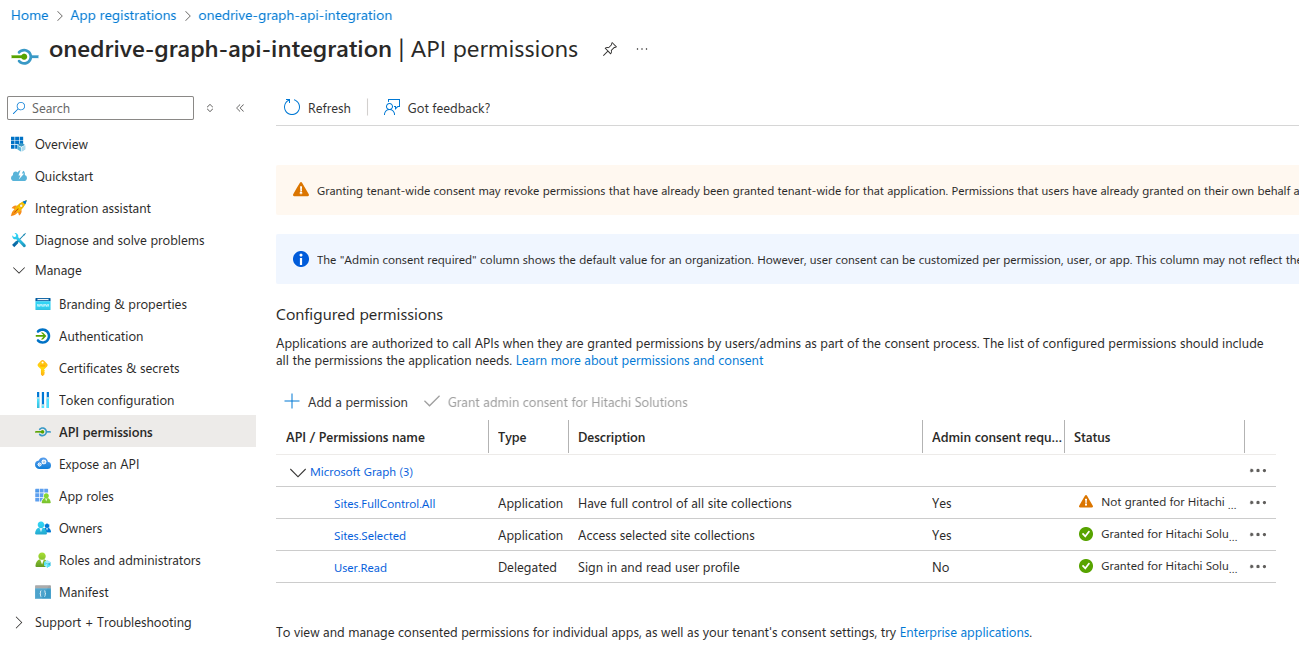
Task: Click the green check icon for Sites.Selected
Action: [x=1086, y=534]
